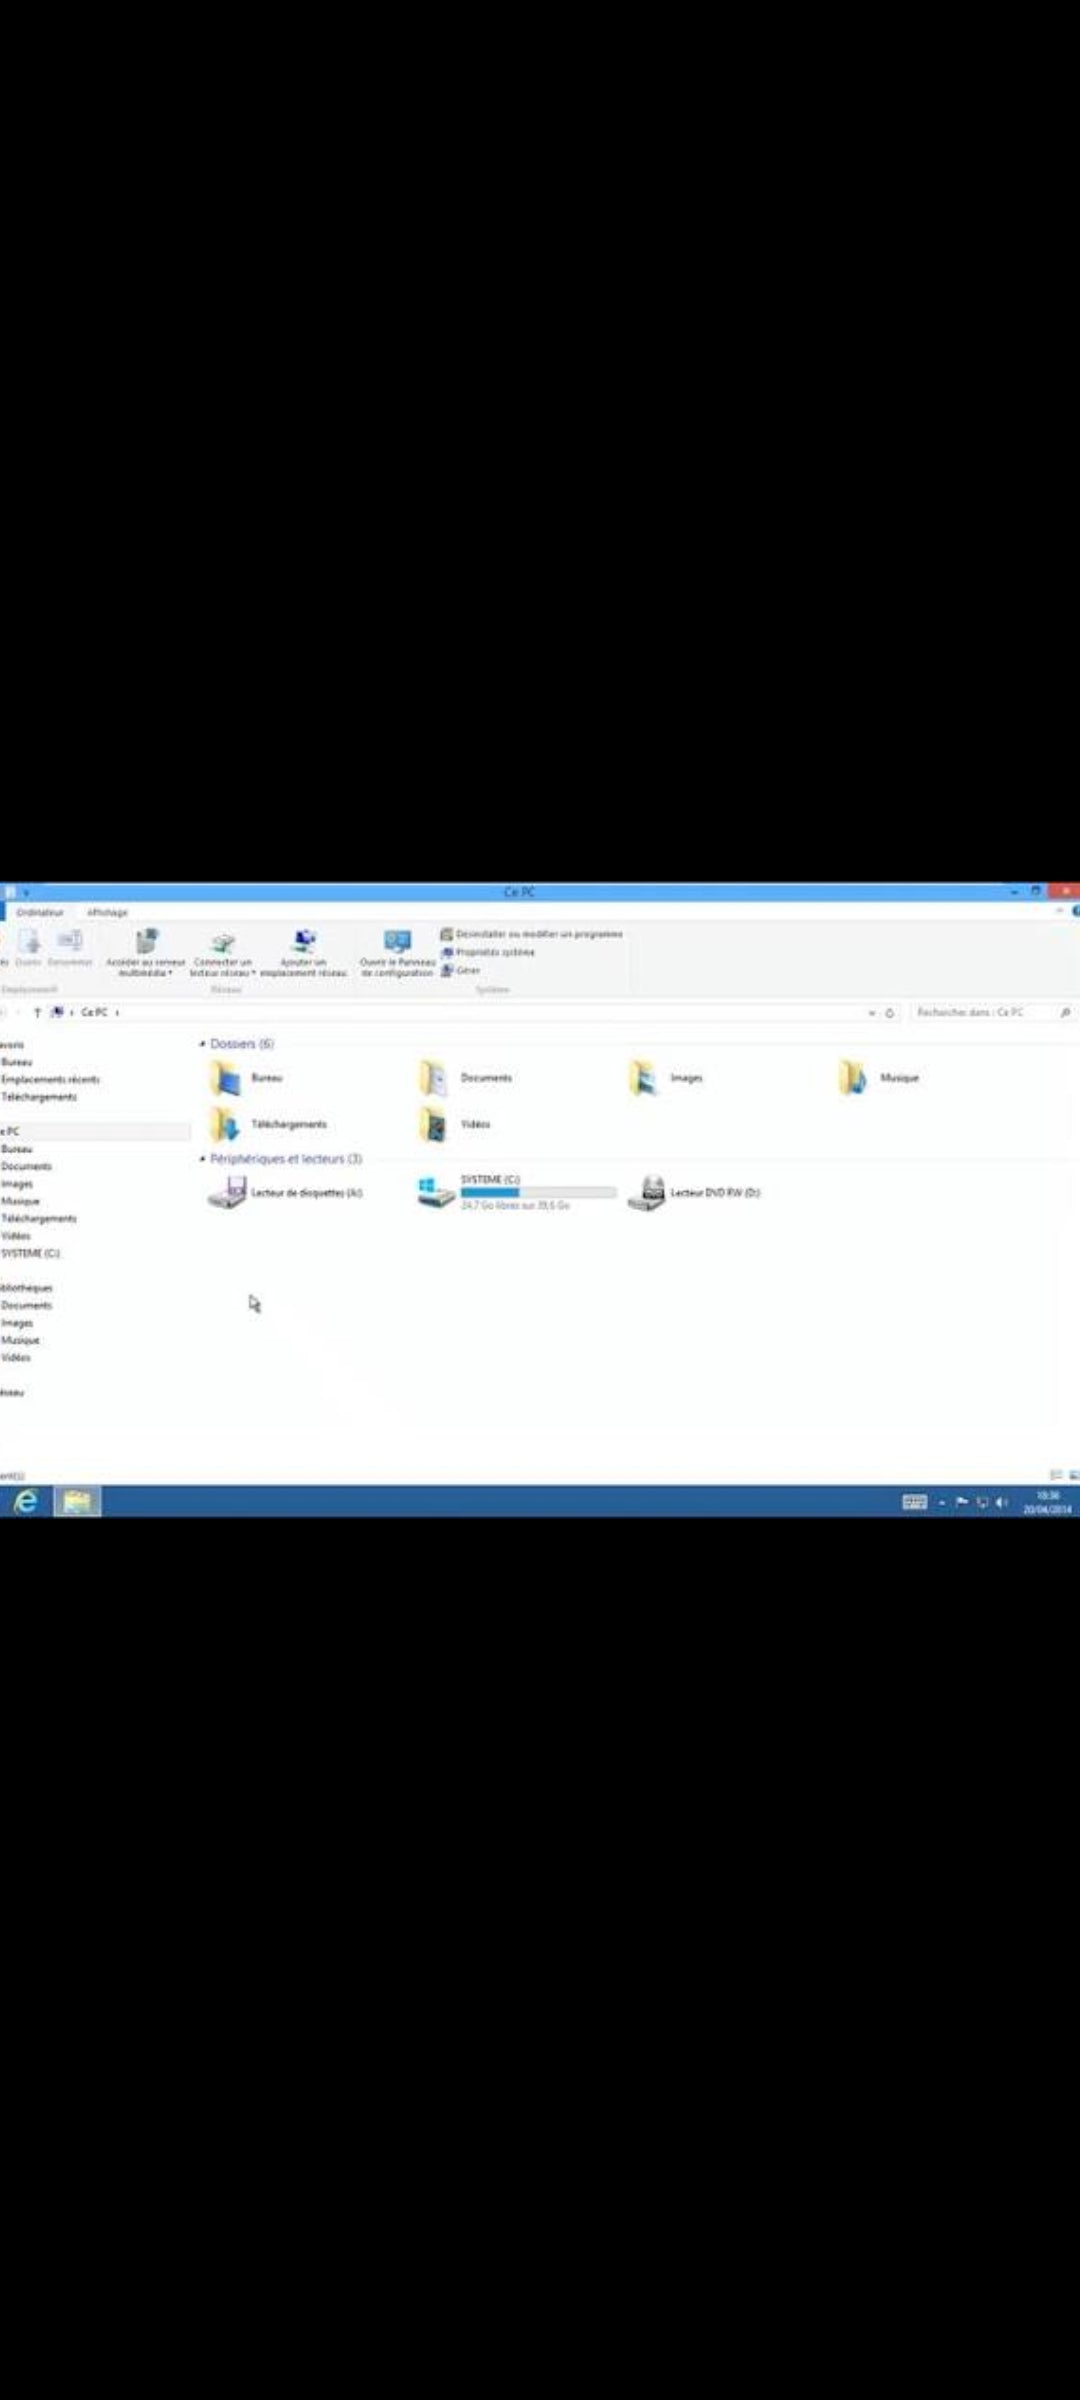Select the Bureau folder icon in Dossiers
The width and height of the screenshot is (1080, 2400).
point(226,1078)
